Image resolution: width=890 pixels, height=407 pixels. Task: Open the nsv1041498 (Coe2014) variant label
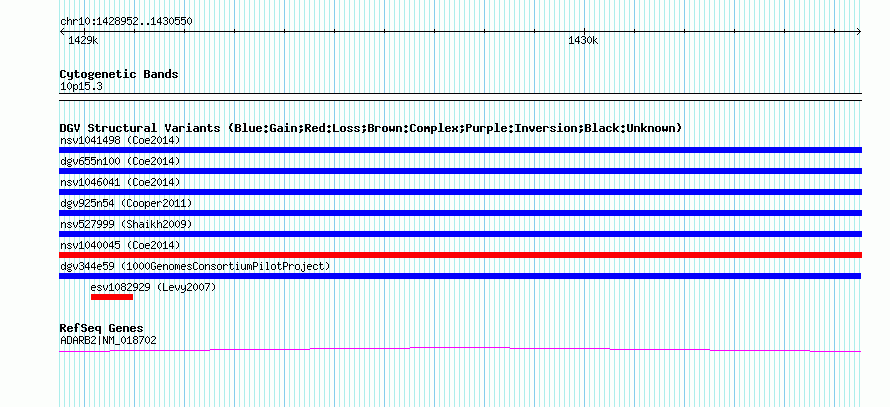[x=120, y=140]
